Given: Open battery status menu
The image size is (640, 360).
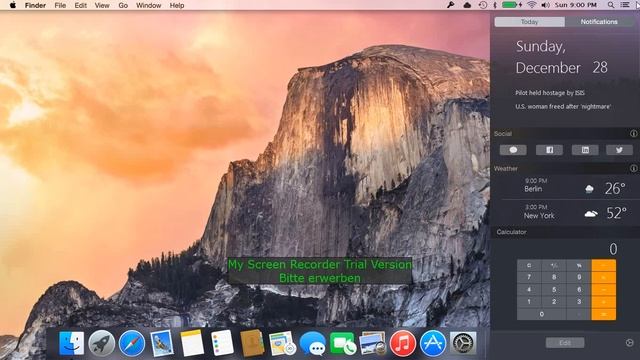Looking at the screenshot, I should [512, 5].
